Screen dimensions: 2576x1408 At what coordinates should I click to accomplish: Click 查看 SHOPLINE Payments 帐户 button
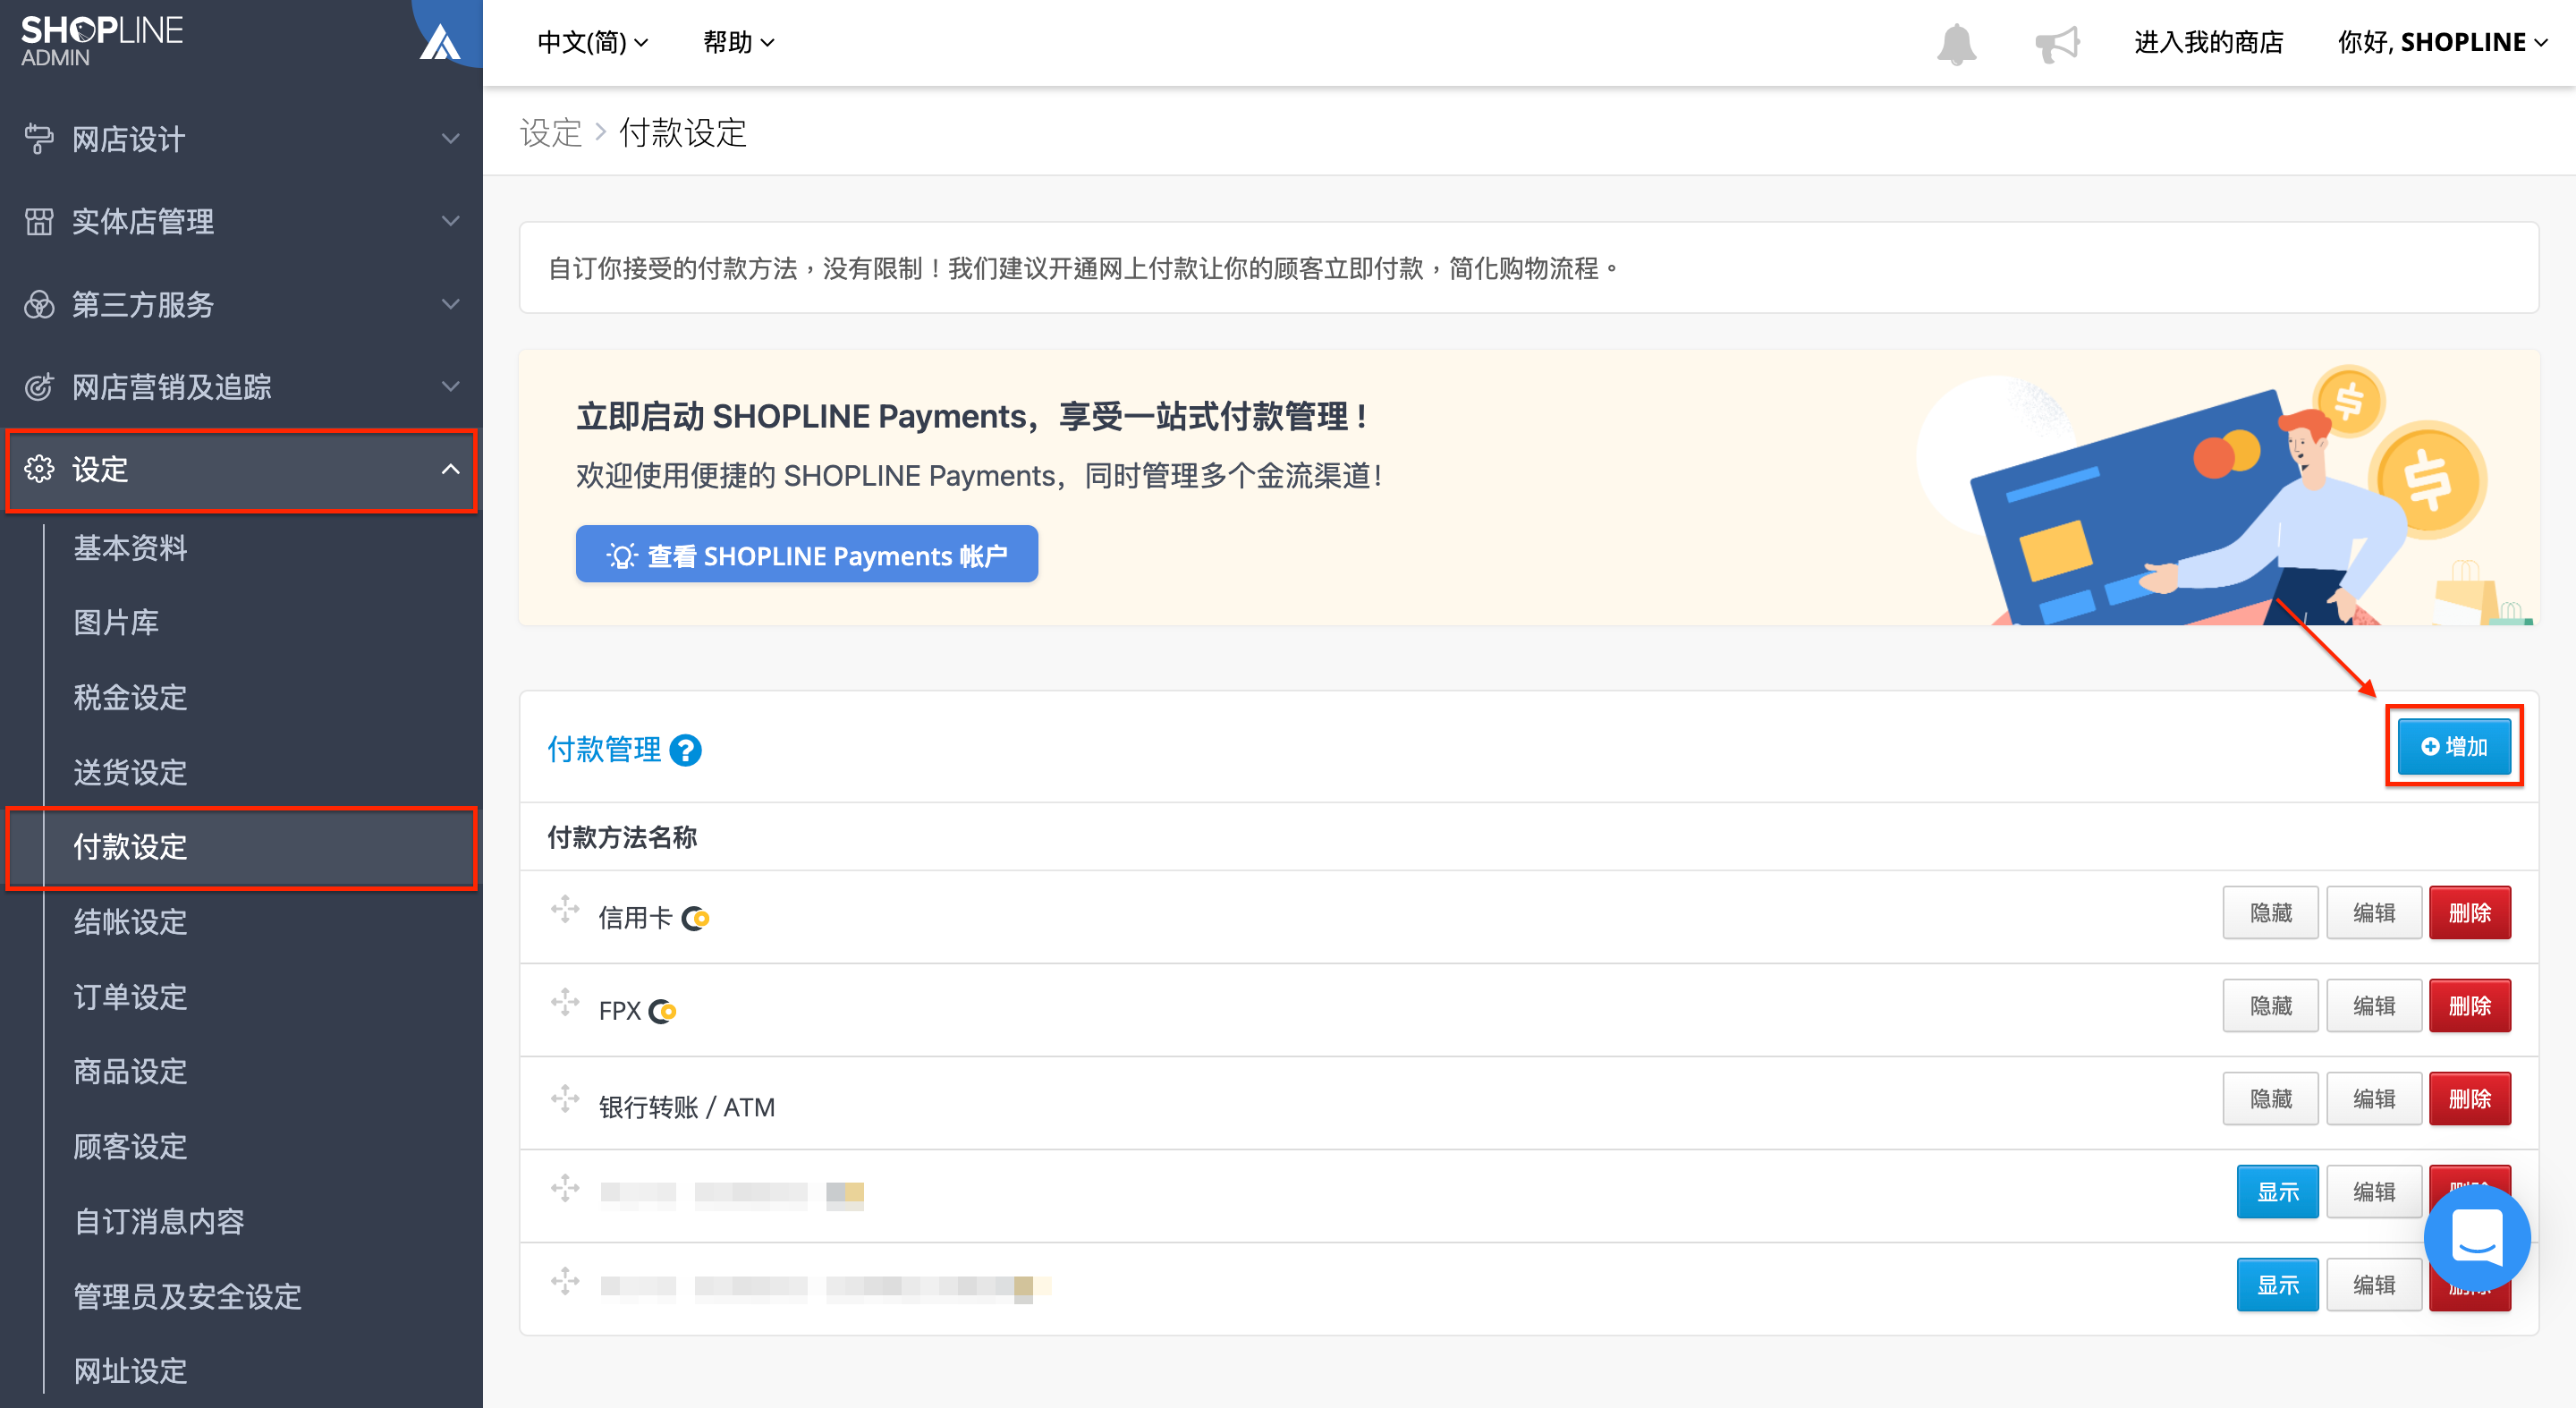[x=807, y=554]
